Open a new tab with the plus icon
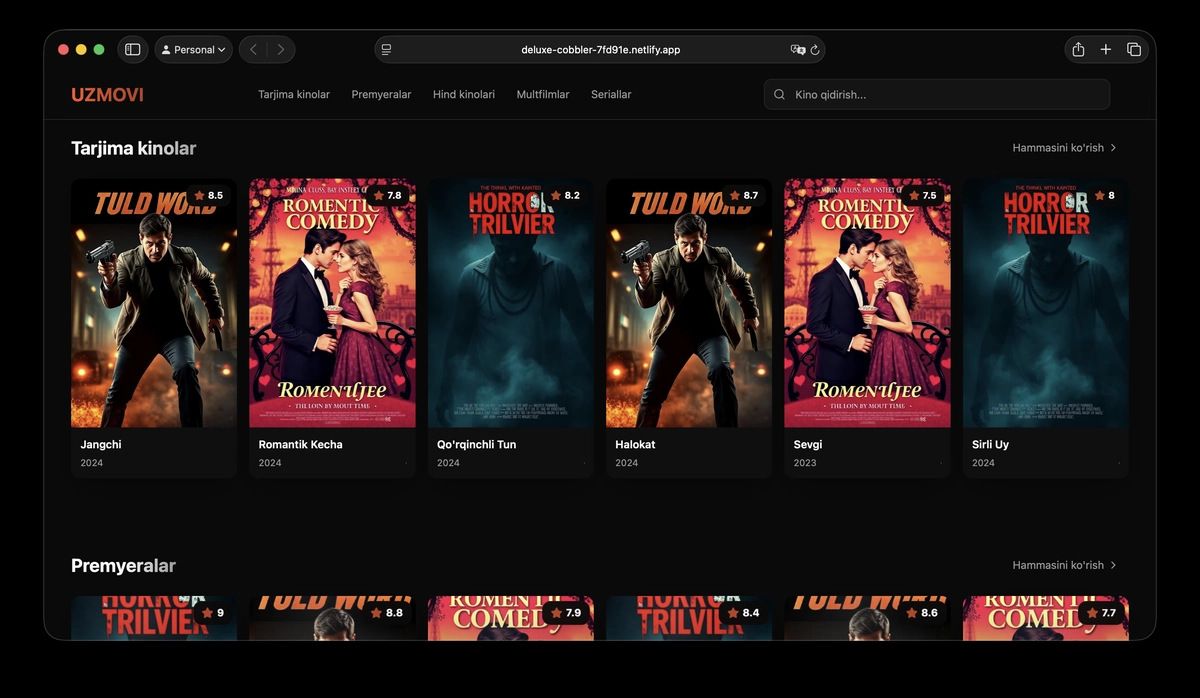1200x698 pixels. pyautogui.click(x=1106, y=49)
